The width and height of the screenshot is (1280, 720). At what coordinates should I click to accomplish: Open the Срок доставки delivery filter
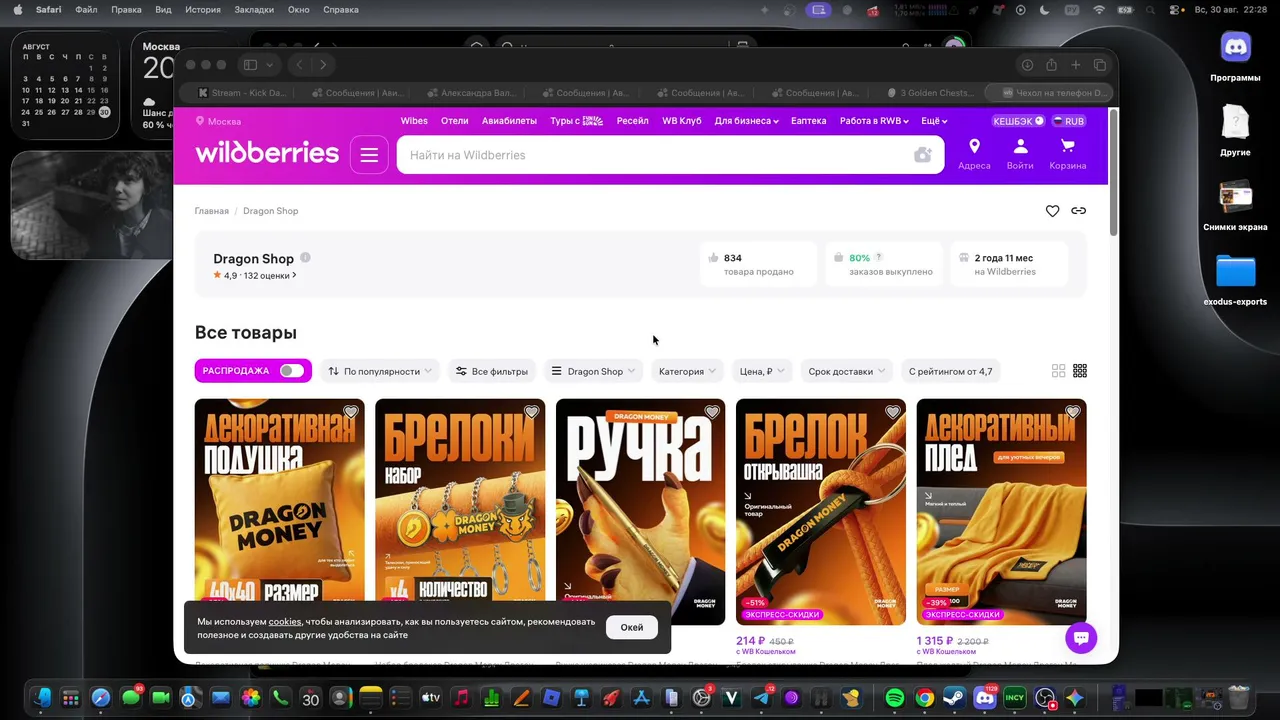tap(847, 371)
